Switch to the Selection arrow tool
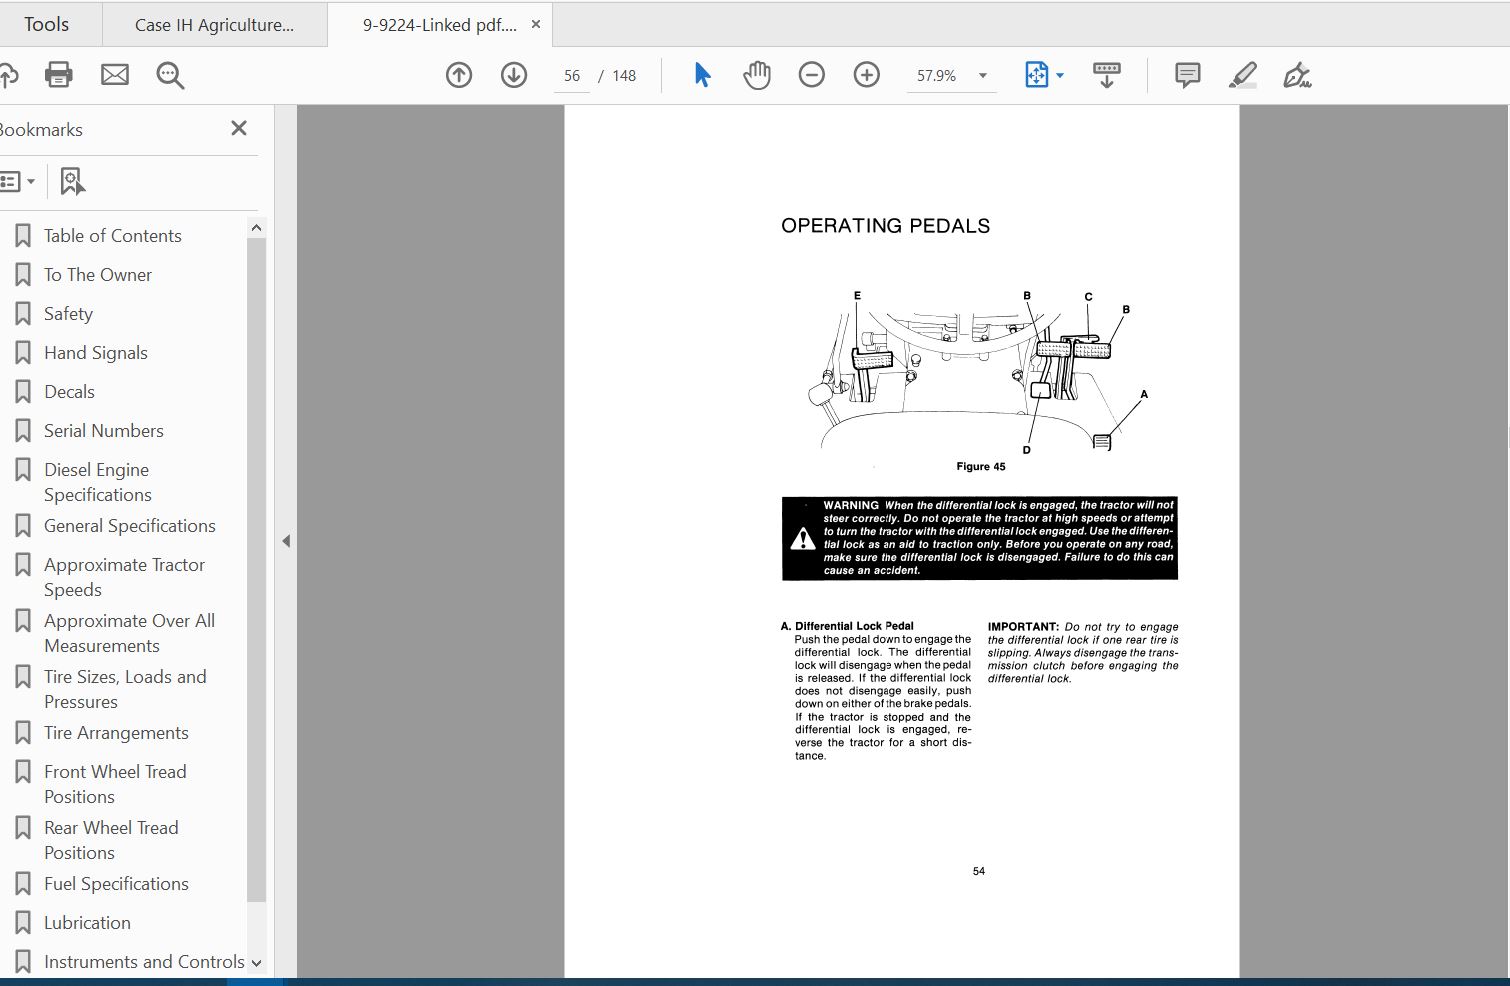The image size is (1510, 986). [x=702, y=75]
